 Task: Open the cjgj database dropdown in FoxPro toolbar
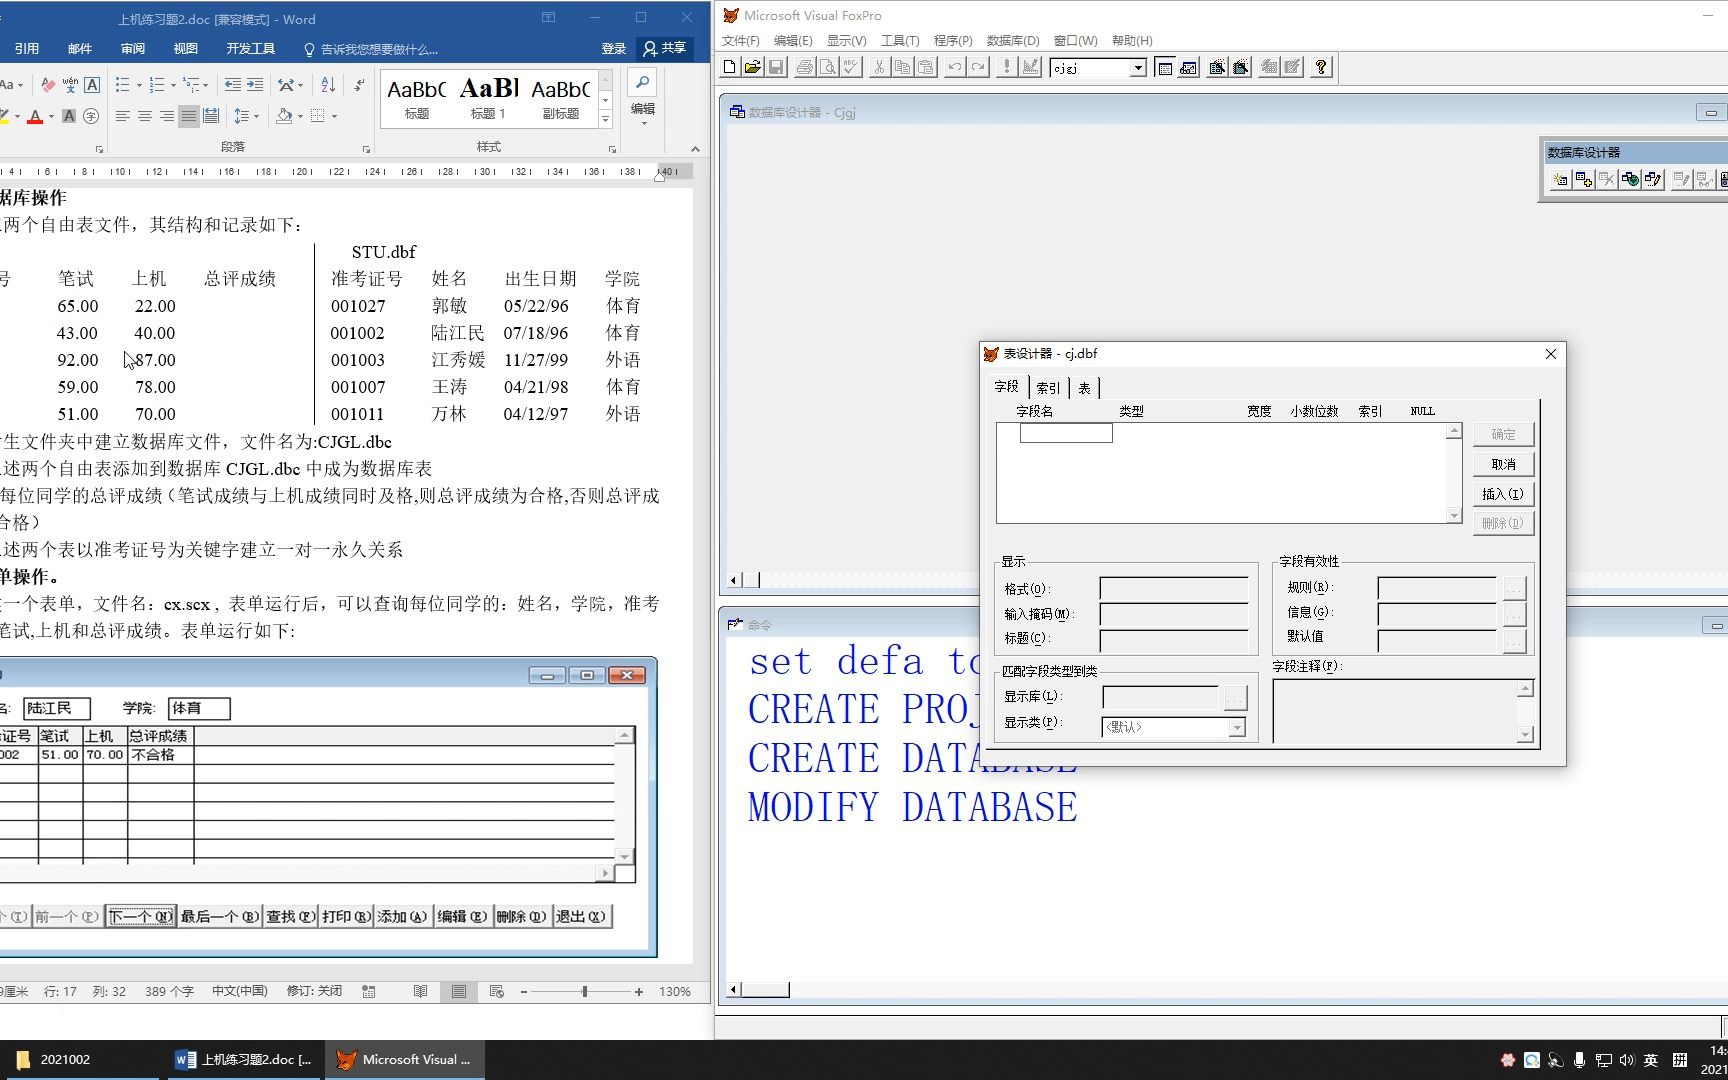point(1138,68)
